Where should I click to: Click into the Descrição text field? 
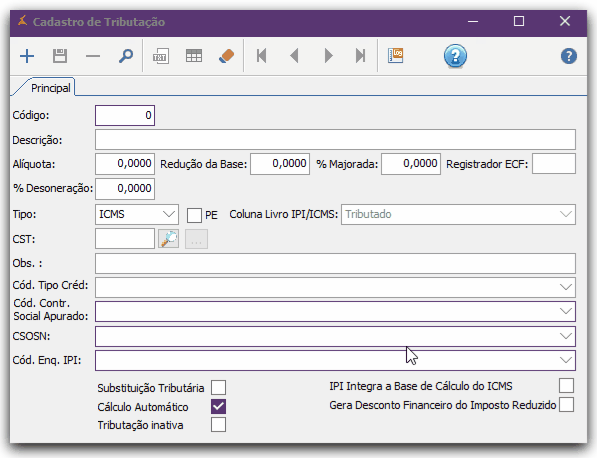click(x=335, y=140)
